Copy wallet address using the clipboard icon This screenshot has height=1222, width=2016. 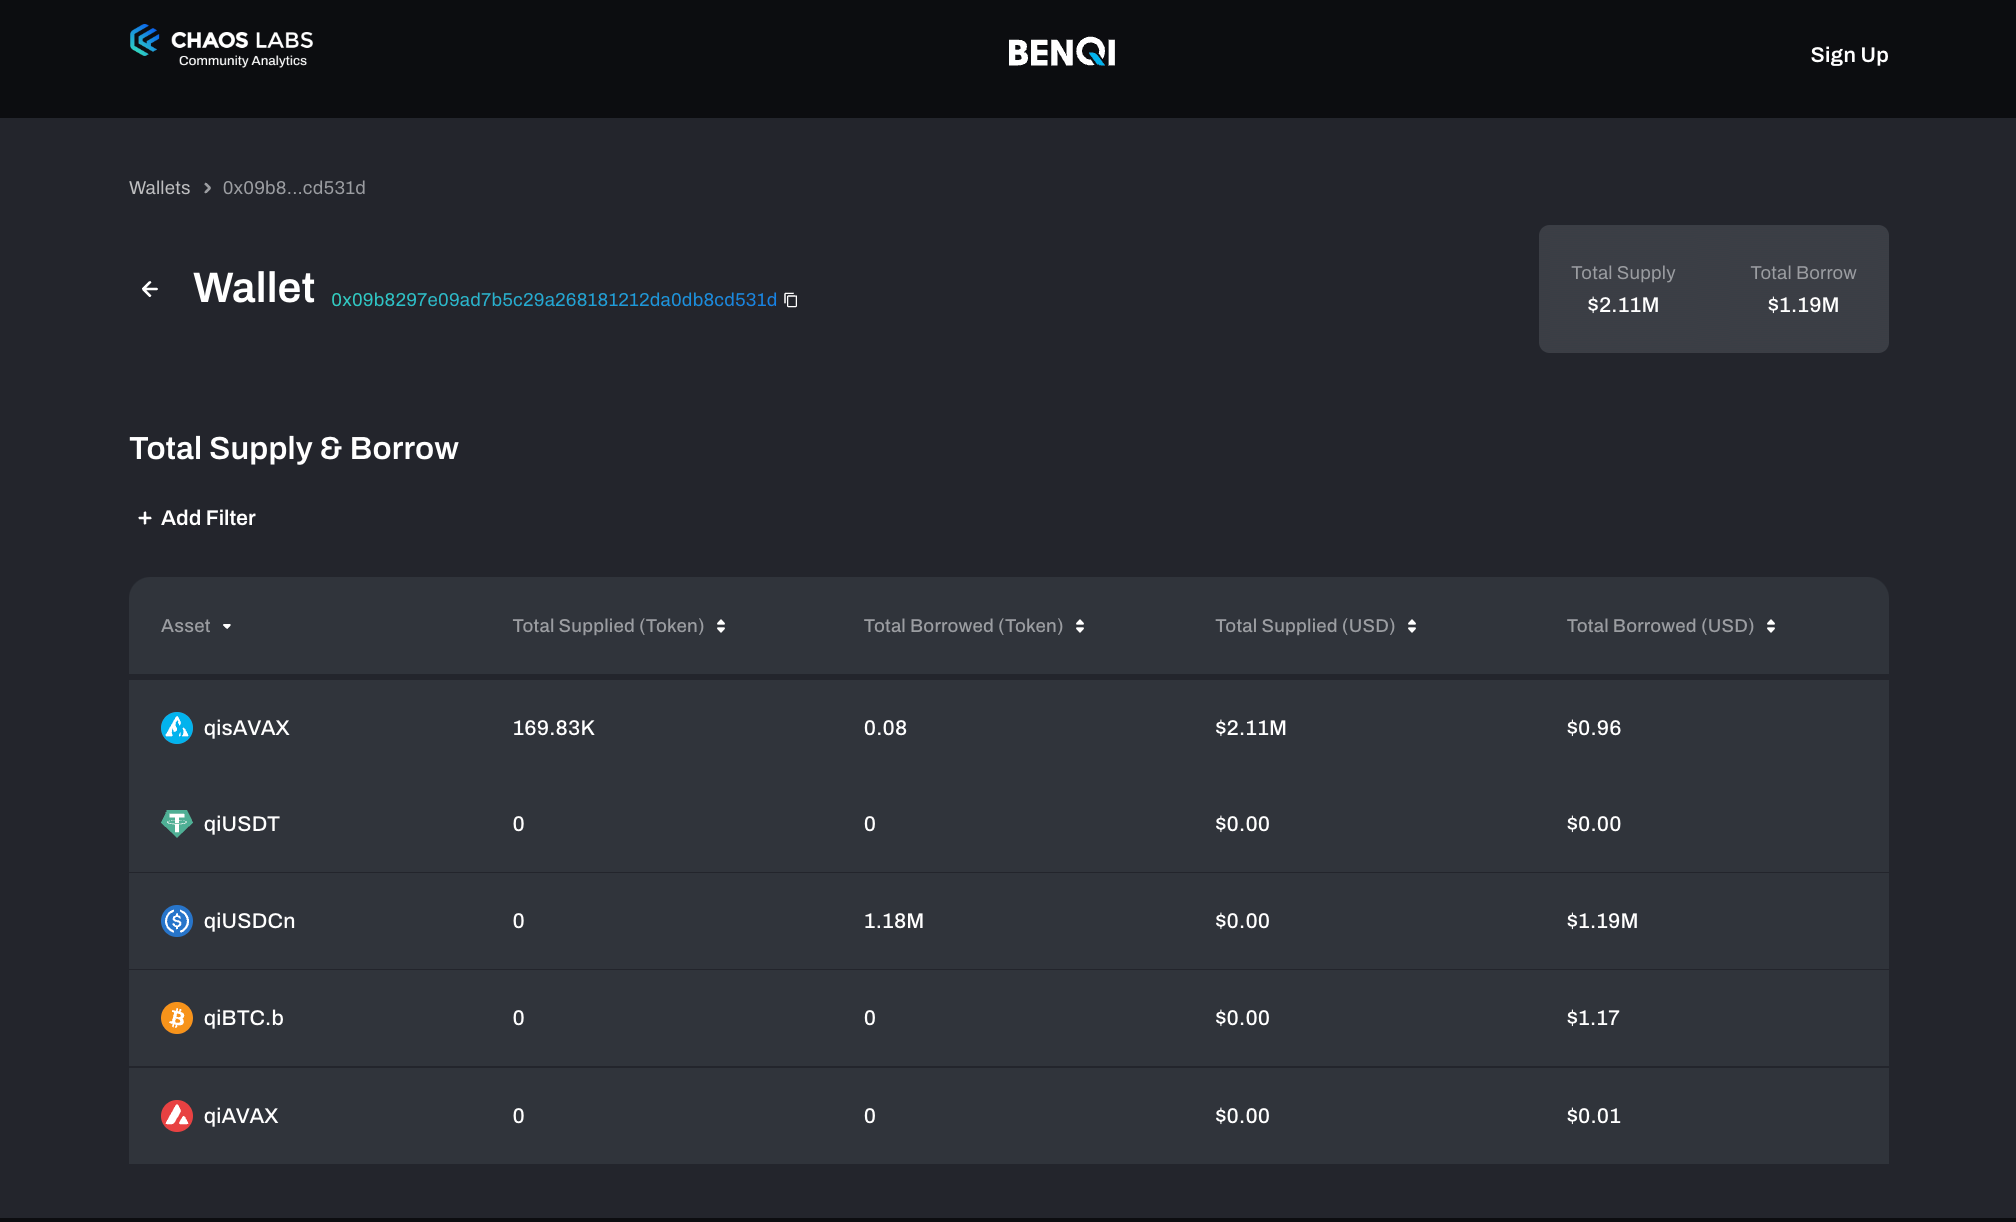pos(791,300)
